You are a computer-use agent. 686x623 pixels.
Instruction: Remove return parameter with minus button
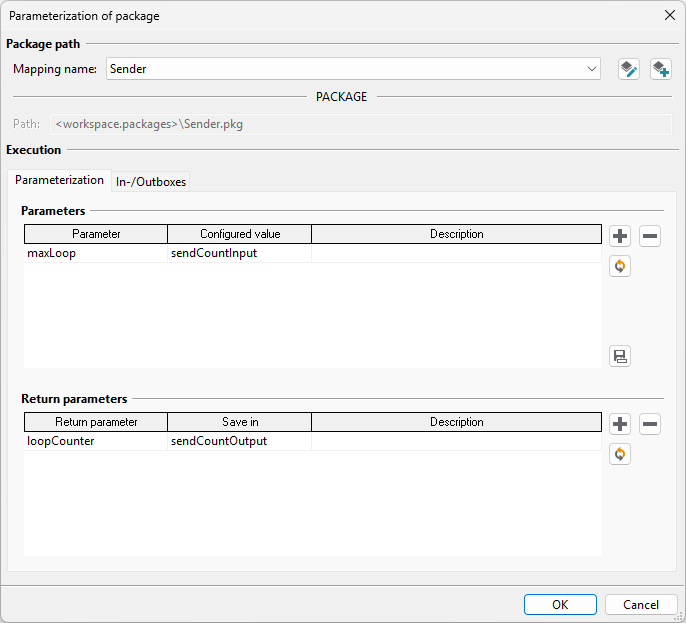(x=650, y=424)
